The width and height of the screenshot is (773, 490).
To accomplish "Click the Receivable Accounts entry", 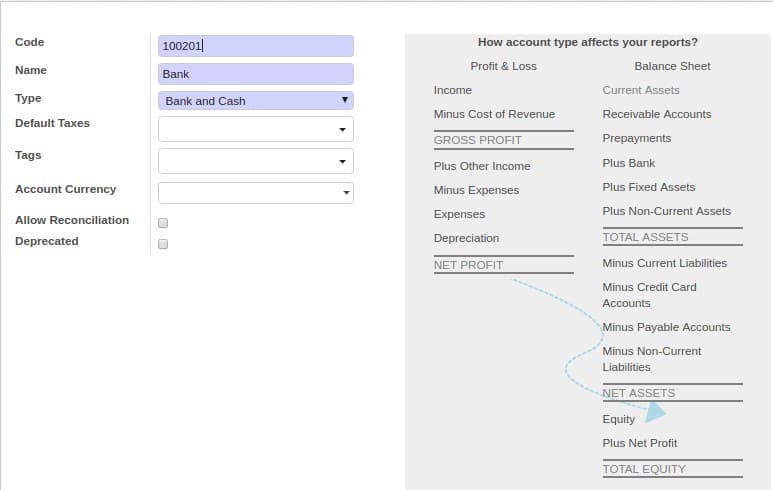I will coord(657,114).
